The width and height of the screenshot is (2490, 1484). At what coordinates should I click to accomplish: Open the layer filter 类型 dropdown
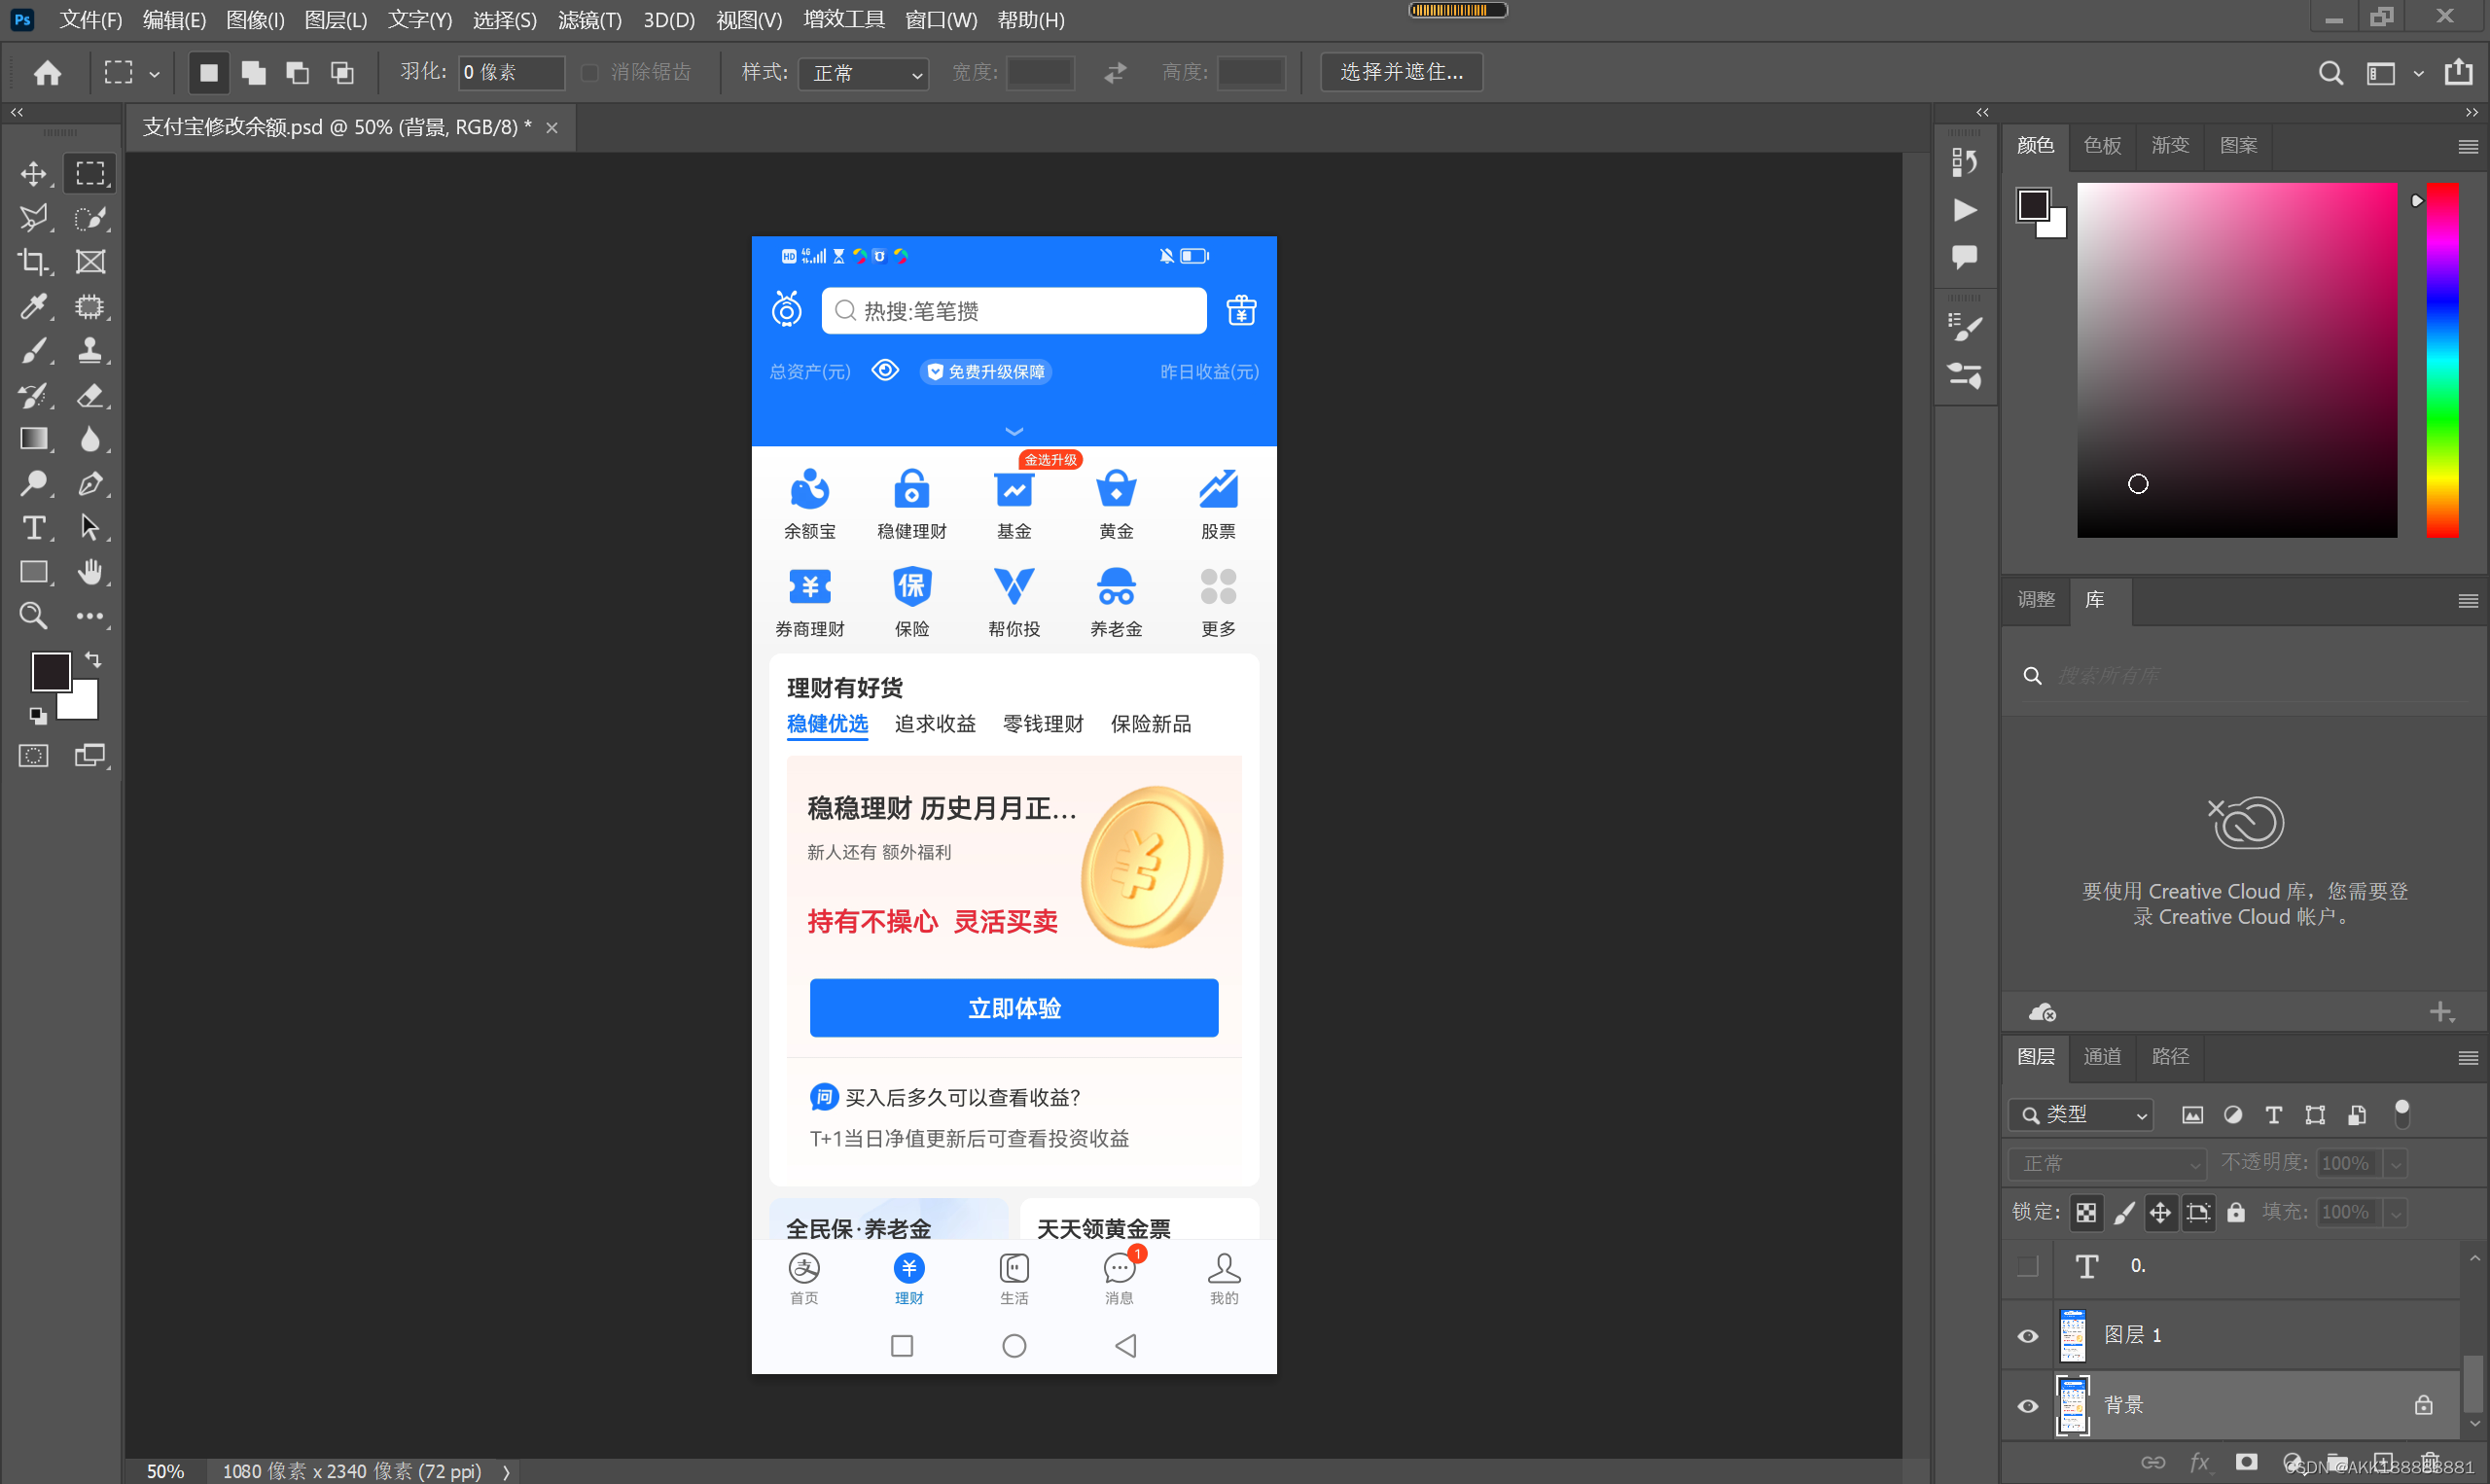2081,1115
